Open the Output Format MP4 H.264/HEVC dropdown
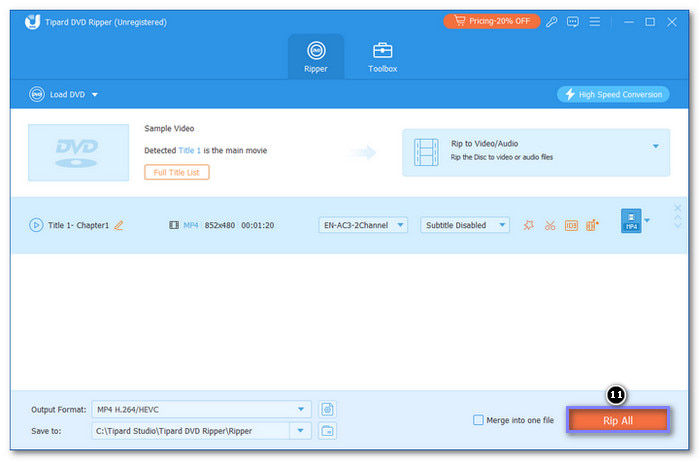This screenshot has height=461, width=700. [201, 409]
